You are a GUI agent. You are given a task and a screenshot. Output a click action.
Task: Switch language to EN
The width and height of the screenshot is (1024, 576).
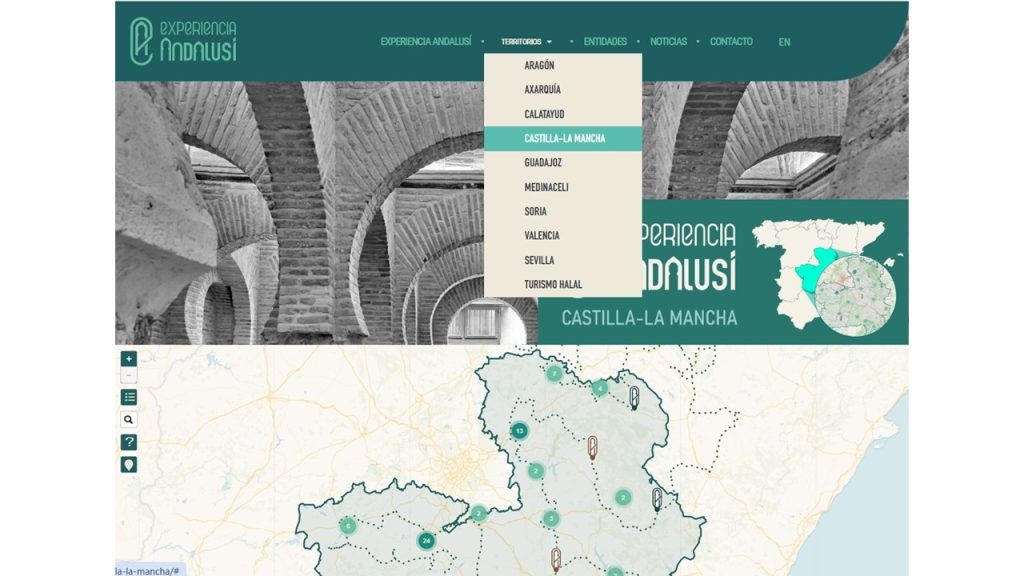pos(784,42)
